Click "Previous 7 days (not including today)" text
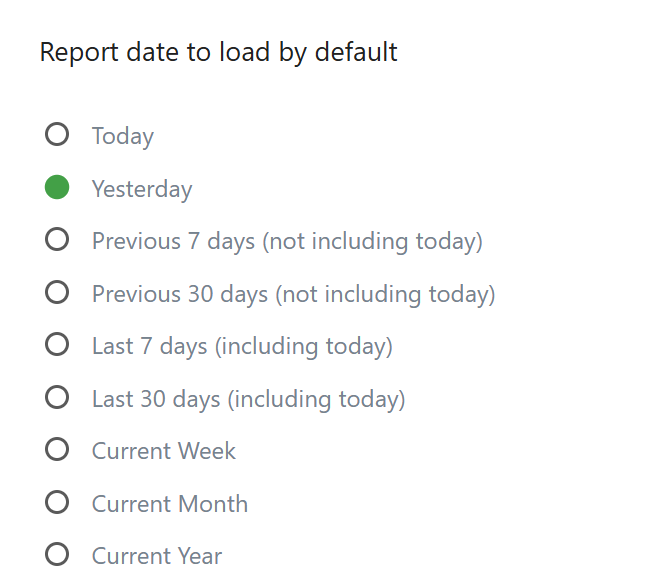Image resolution: width=646 pixels, height=583 pixels. coord(287,241)
